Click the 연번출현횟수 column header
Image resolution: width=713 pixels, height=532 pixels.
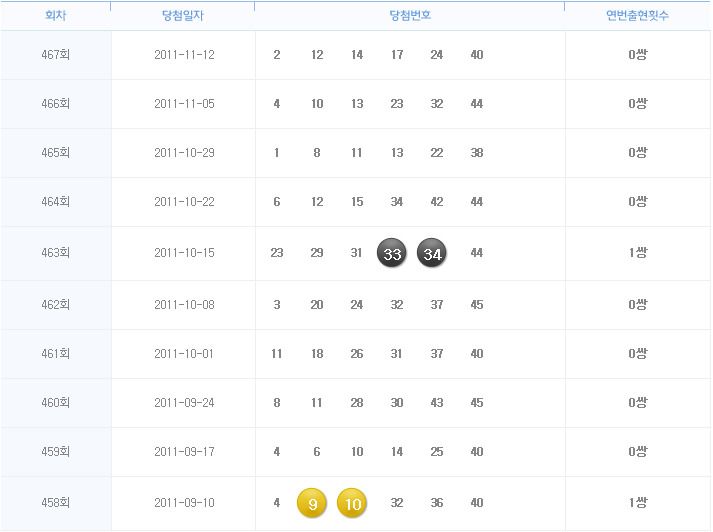point(638,15)
